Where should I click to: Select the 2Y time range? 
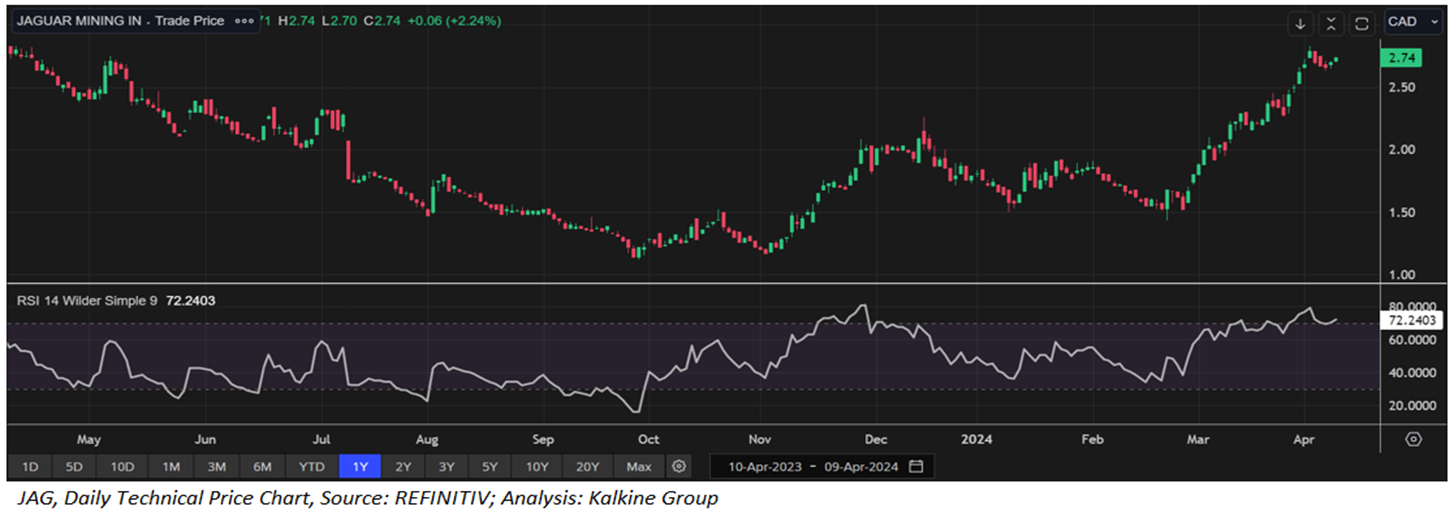(403, 466)
